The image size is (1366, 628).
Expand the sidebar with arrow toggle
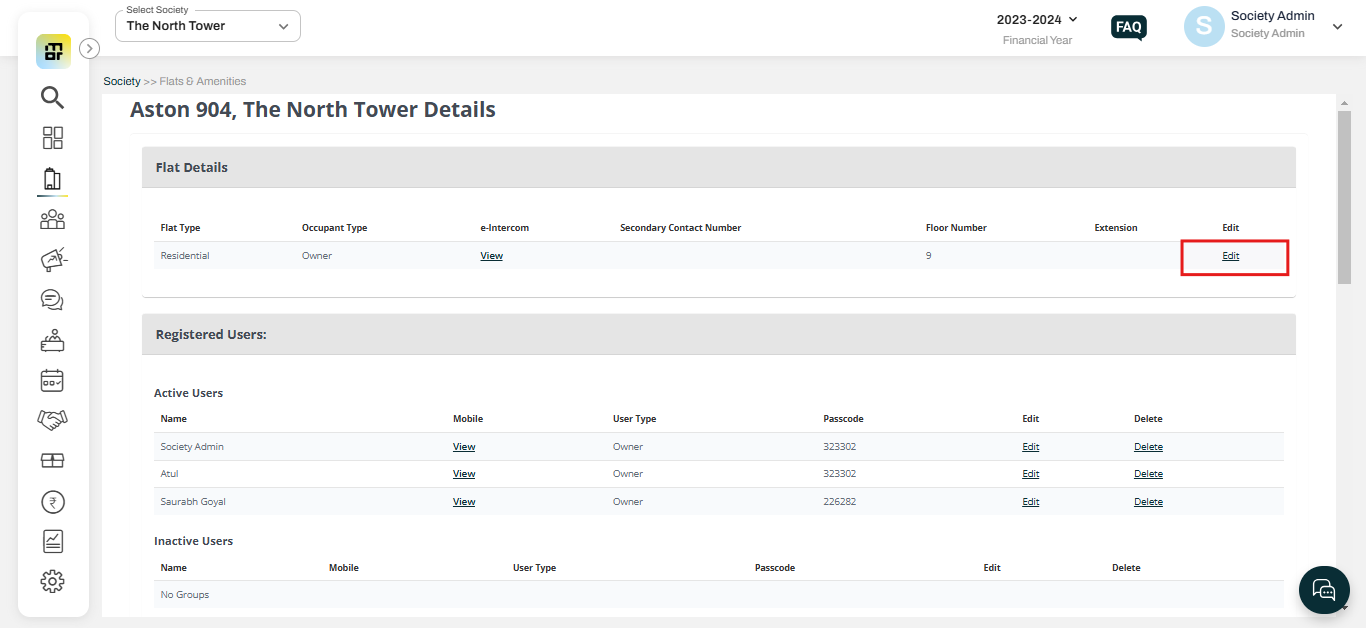tap(89, 48)
